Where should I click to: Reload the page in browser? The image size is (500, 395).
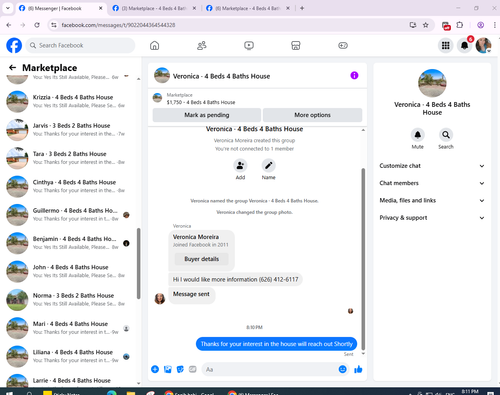tap(37, 25)
